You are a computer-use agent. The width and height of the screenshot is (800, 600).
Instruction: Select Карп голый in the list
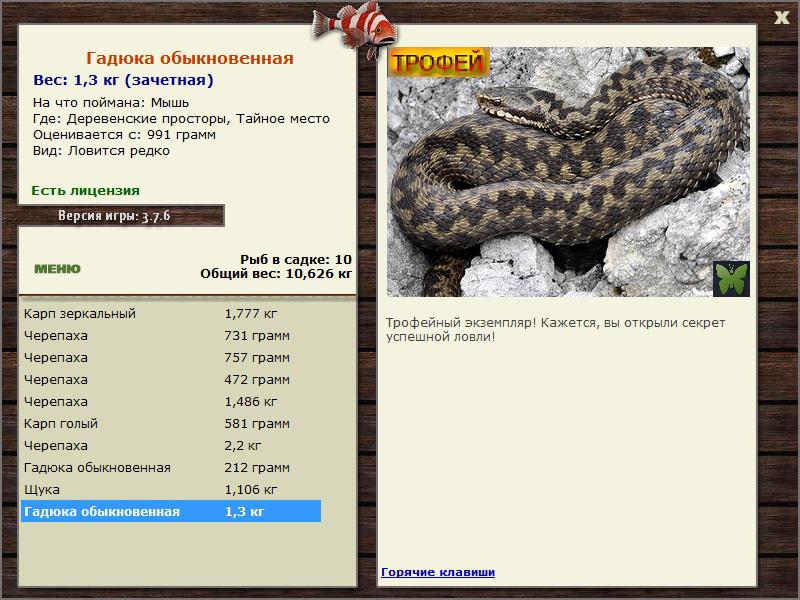(x=171, y=423)
